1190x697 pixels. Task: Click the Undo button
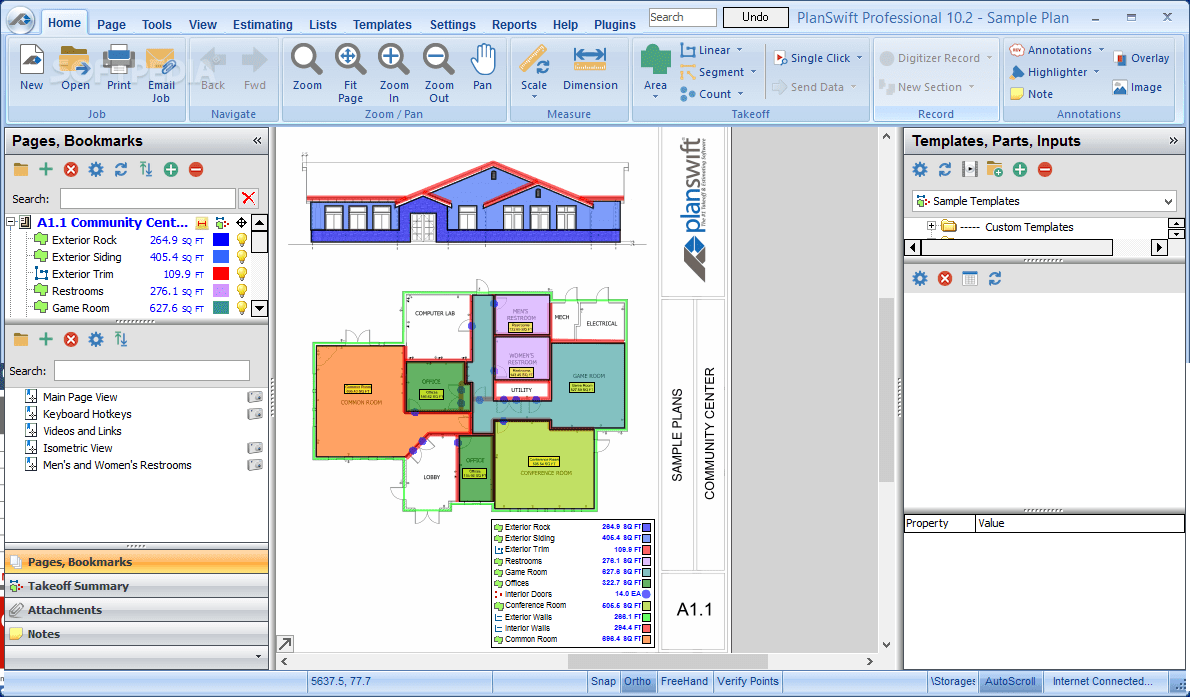point(755,17)
